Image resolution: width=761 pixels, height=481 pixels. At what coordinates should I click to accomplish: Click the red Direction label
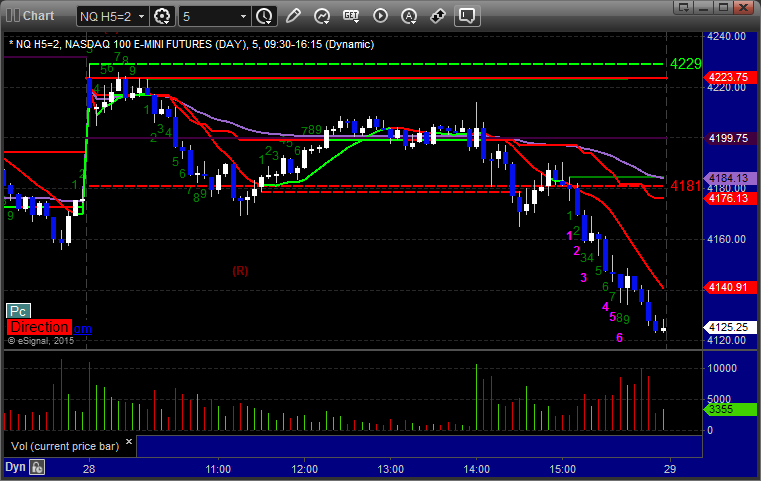(39, 327)
